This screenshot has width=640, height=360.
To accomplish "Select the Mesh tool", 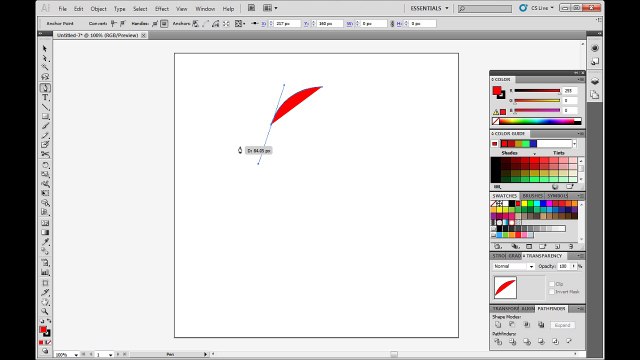I will 45,223.
